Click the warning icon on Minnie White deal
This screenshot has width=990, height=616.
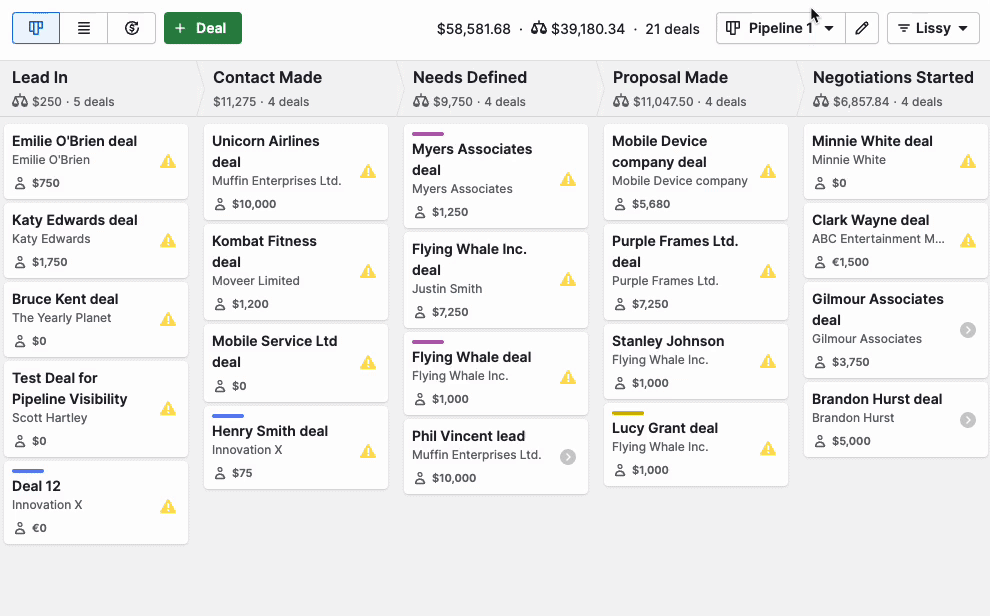[967, 161]
